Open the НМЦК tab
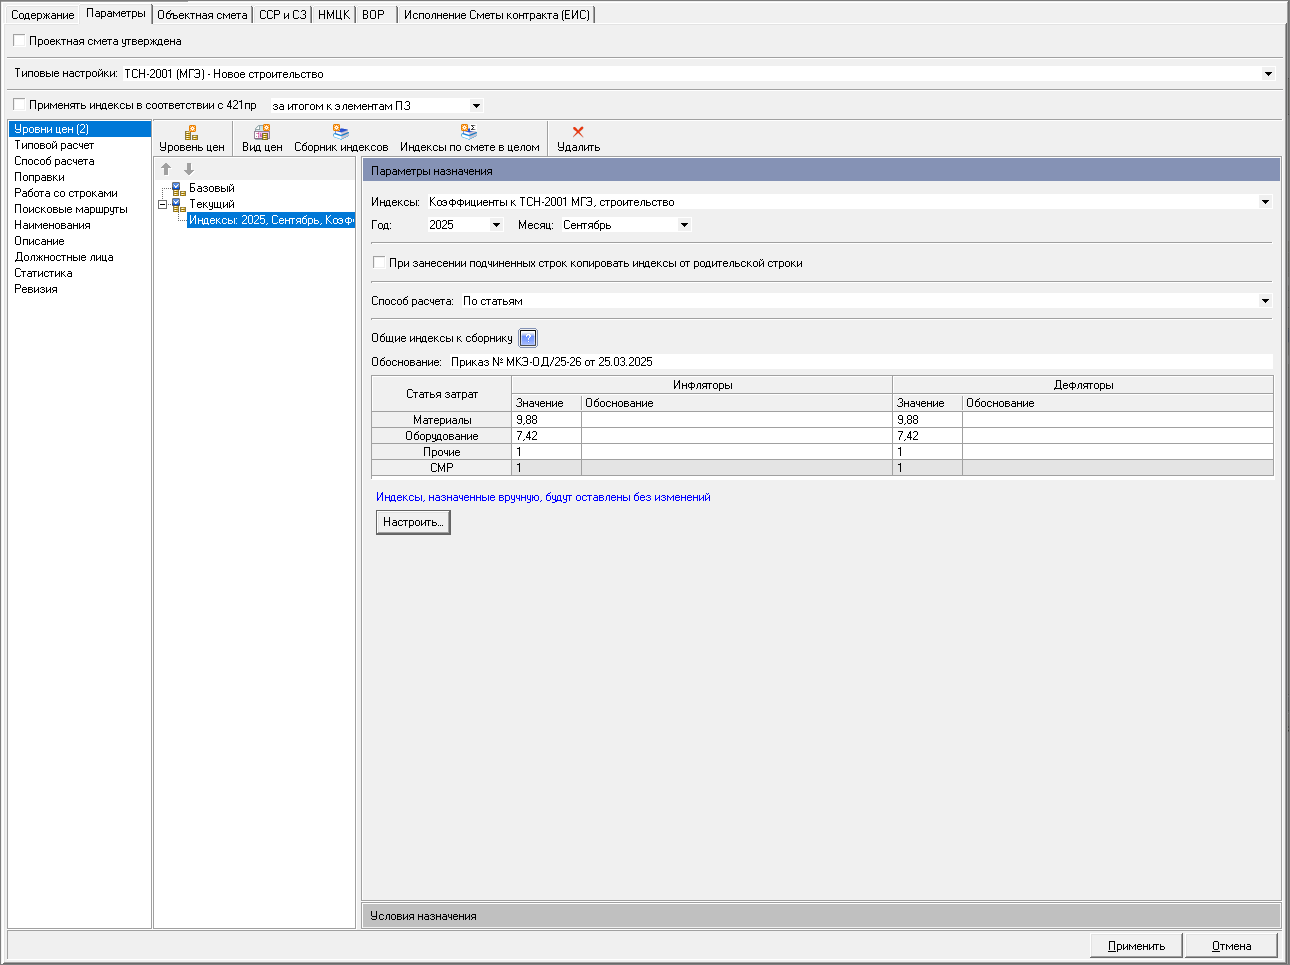The width and height of the screenshot is (1290, 965). coord(333,15)
